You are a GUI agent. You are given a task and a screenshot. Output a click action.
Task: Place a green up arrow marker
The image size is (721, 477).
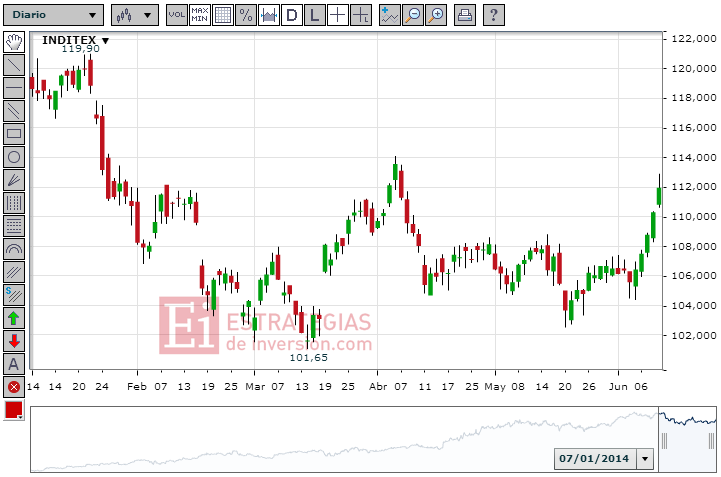pos(14,318)
